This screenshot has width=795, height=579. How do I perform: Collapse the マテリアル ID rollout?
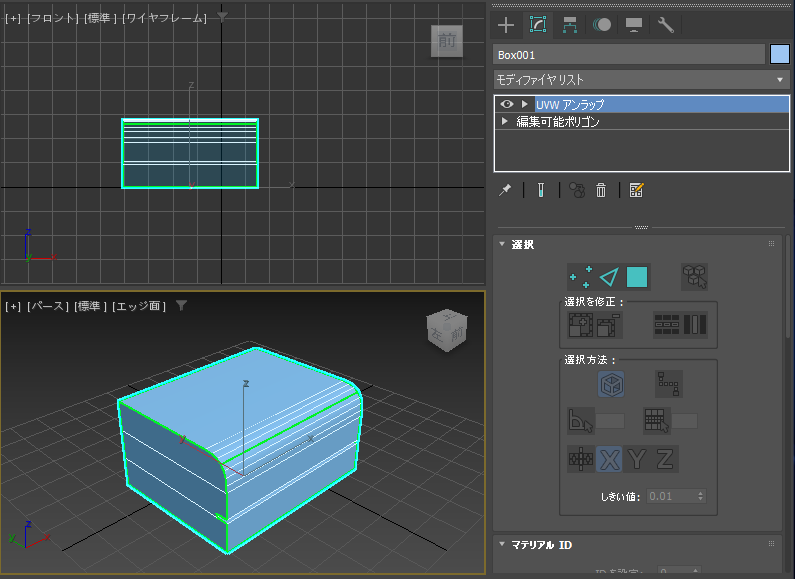[502, 544]
